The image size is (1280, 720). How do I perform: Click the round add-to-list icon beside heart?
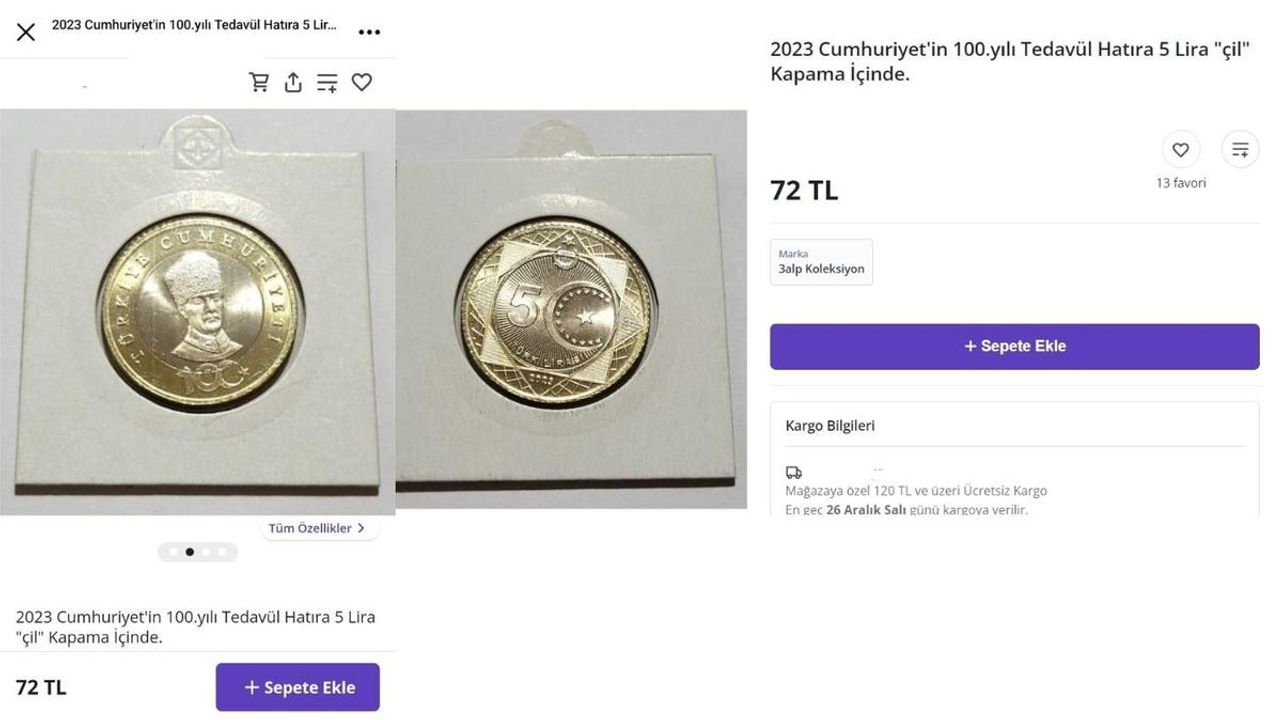1240,150
